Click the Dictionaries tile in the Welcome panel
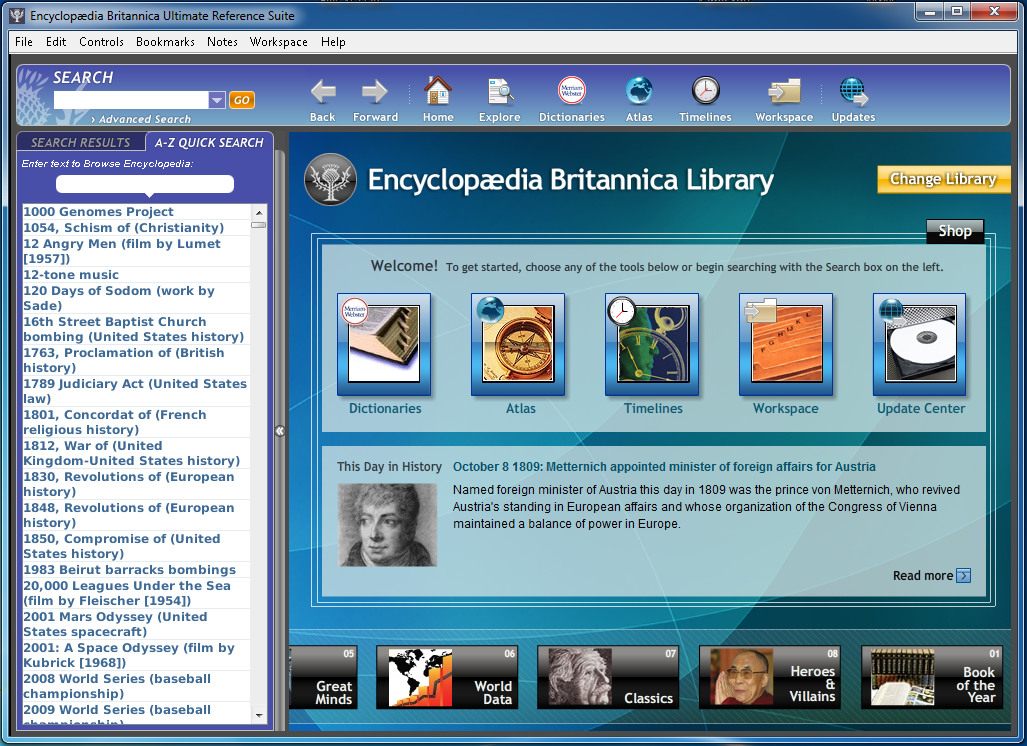Image resolution: width=1027 pixels, height=746 pixels. (384, 344)
